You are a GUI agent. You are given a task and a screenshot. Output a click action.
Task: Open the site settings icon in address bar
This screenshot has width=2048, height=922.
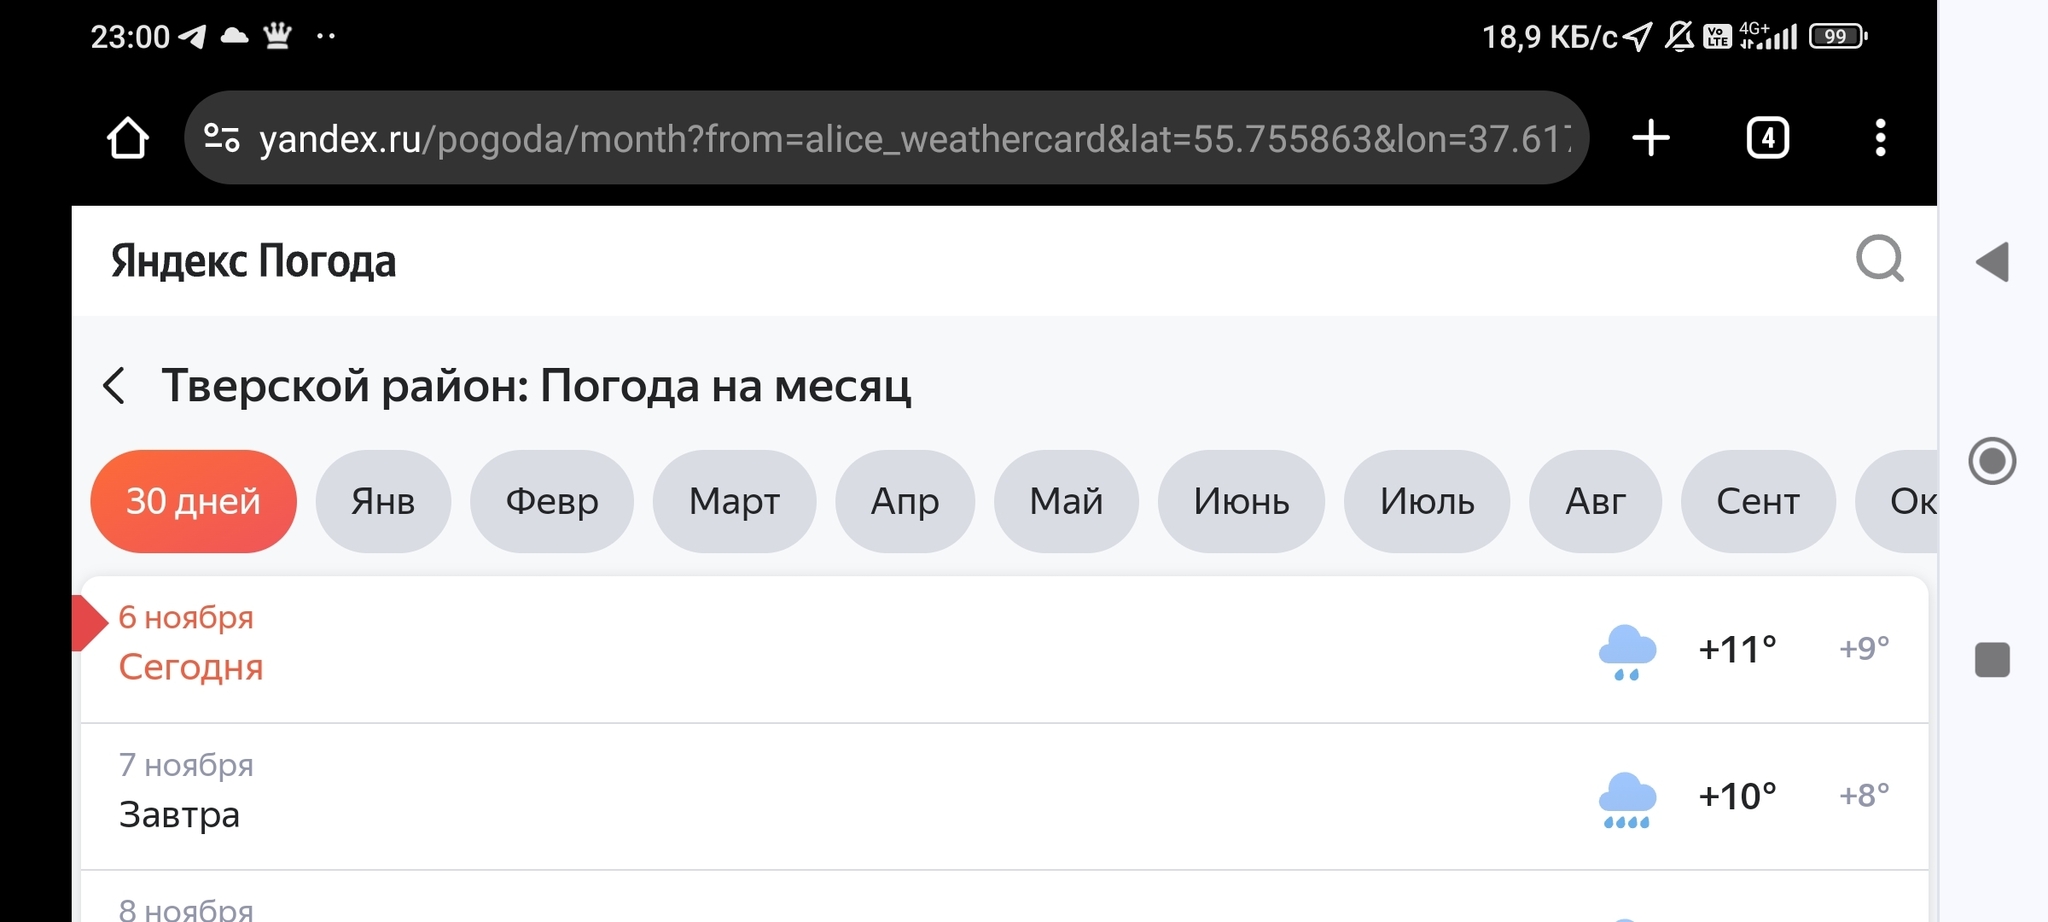222,138
